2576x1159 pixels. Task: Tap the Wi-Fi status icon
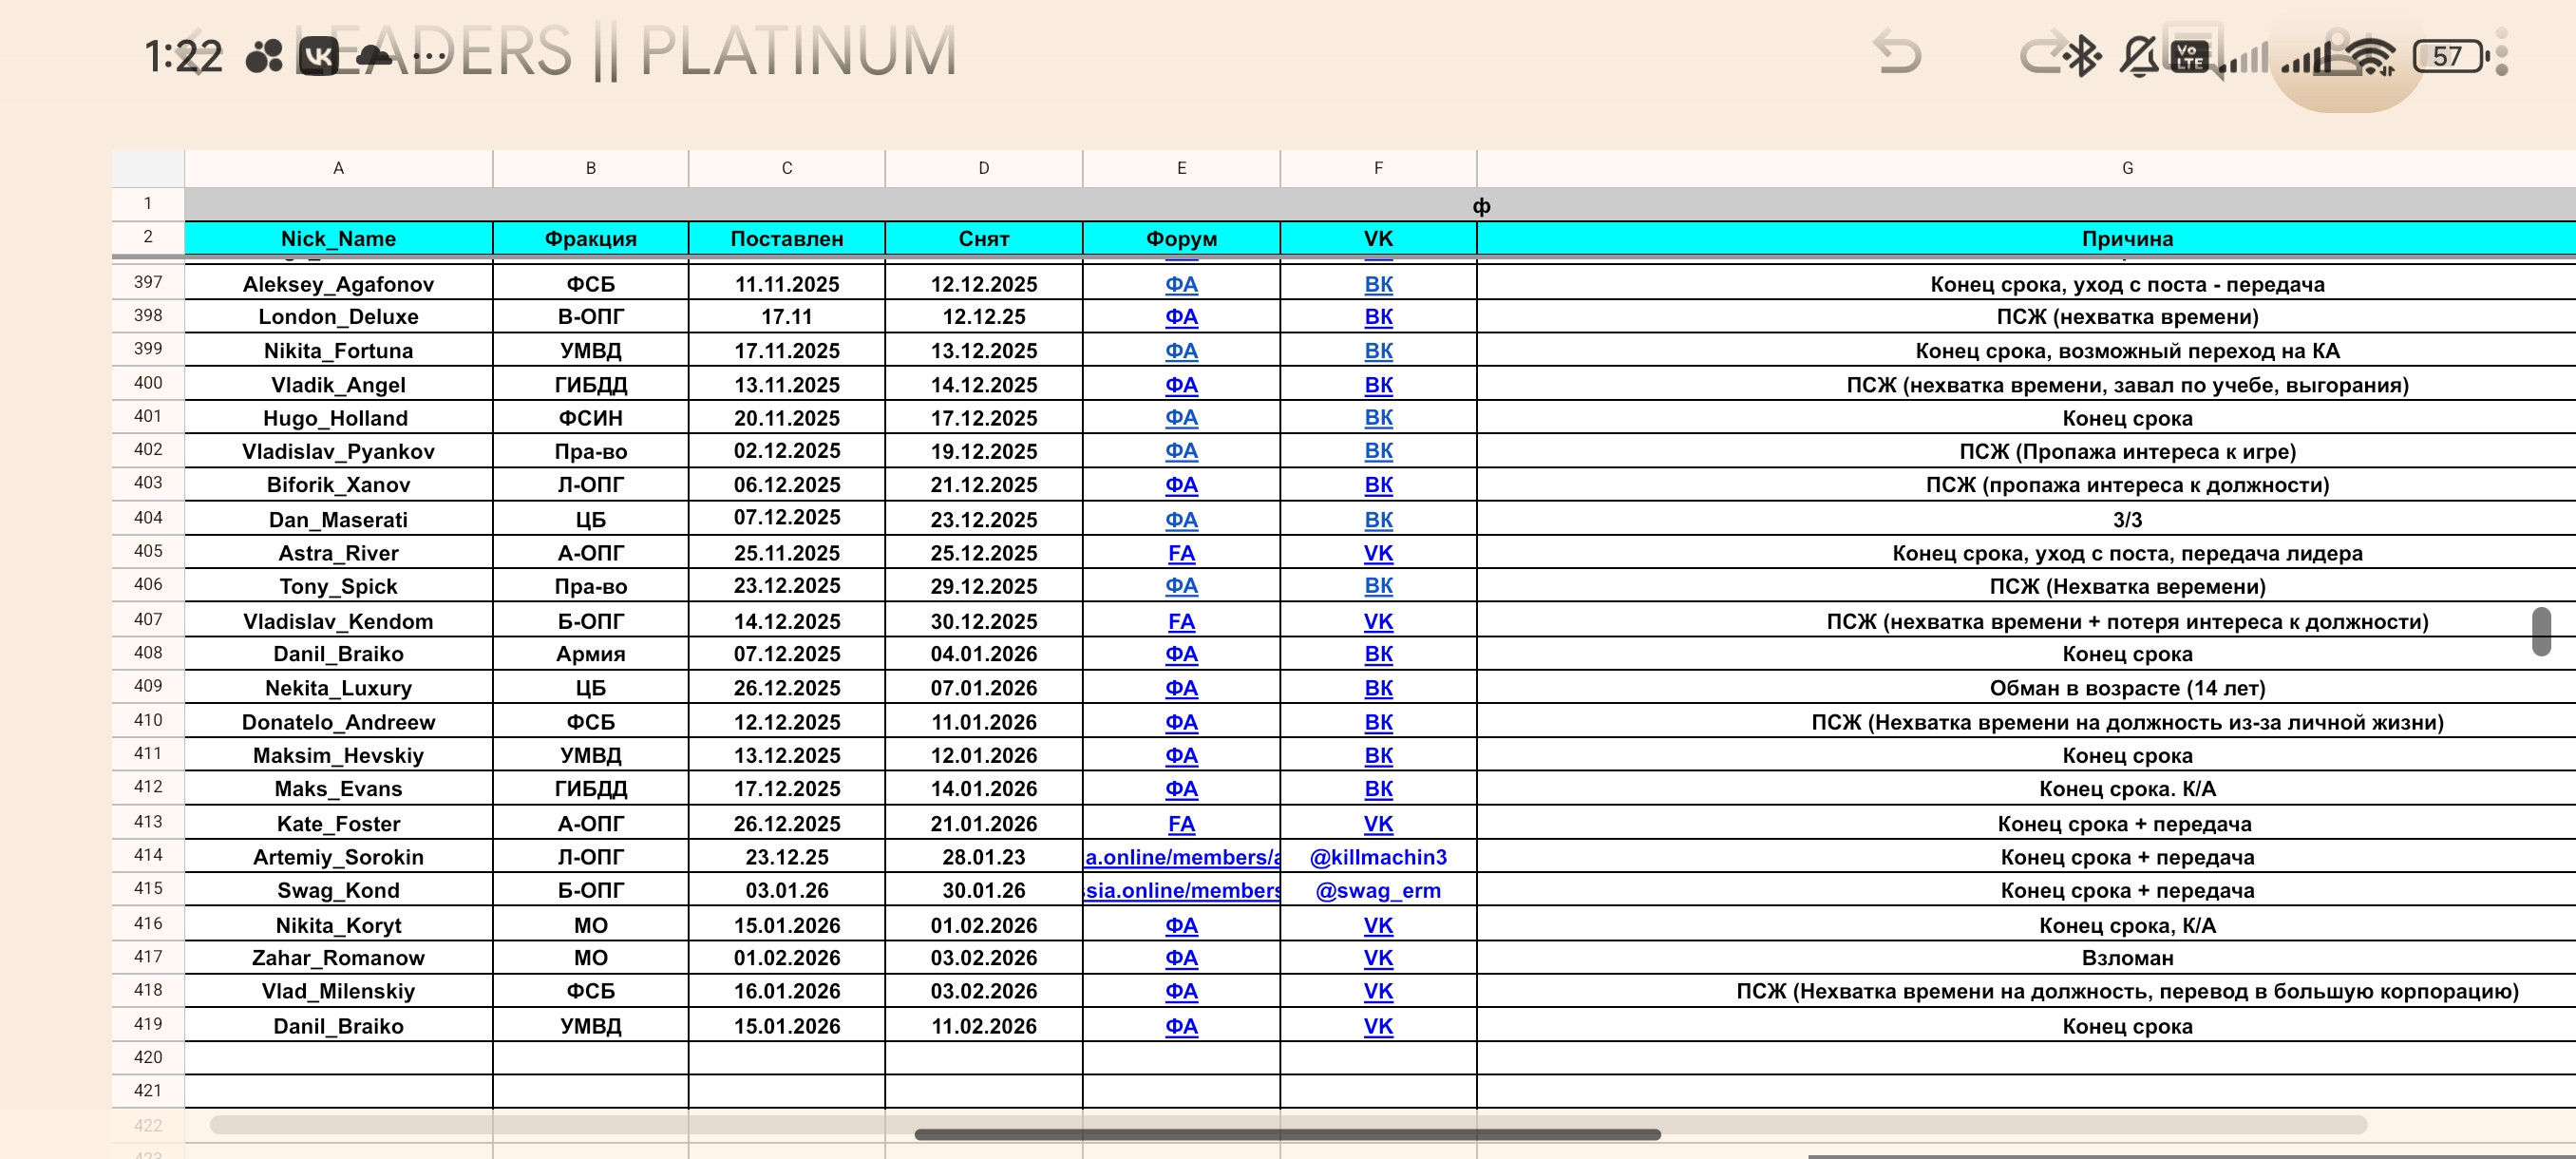coord(2372,57)
